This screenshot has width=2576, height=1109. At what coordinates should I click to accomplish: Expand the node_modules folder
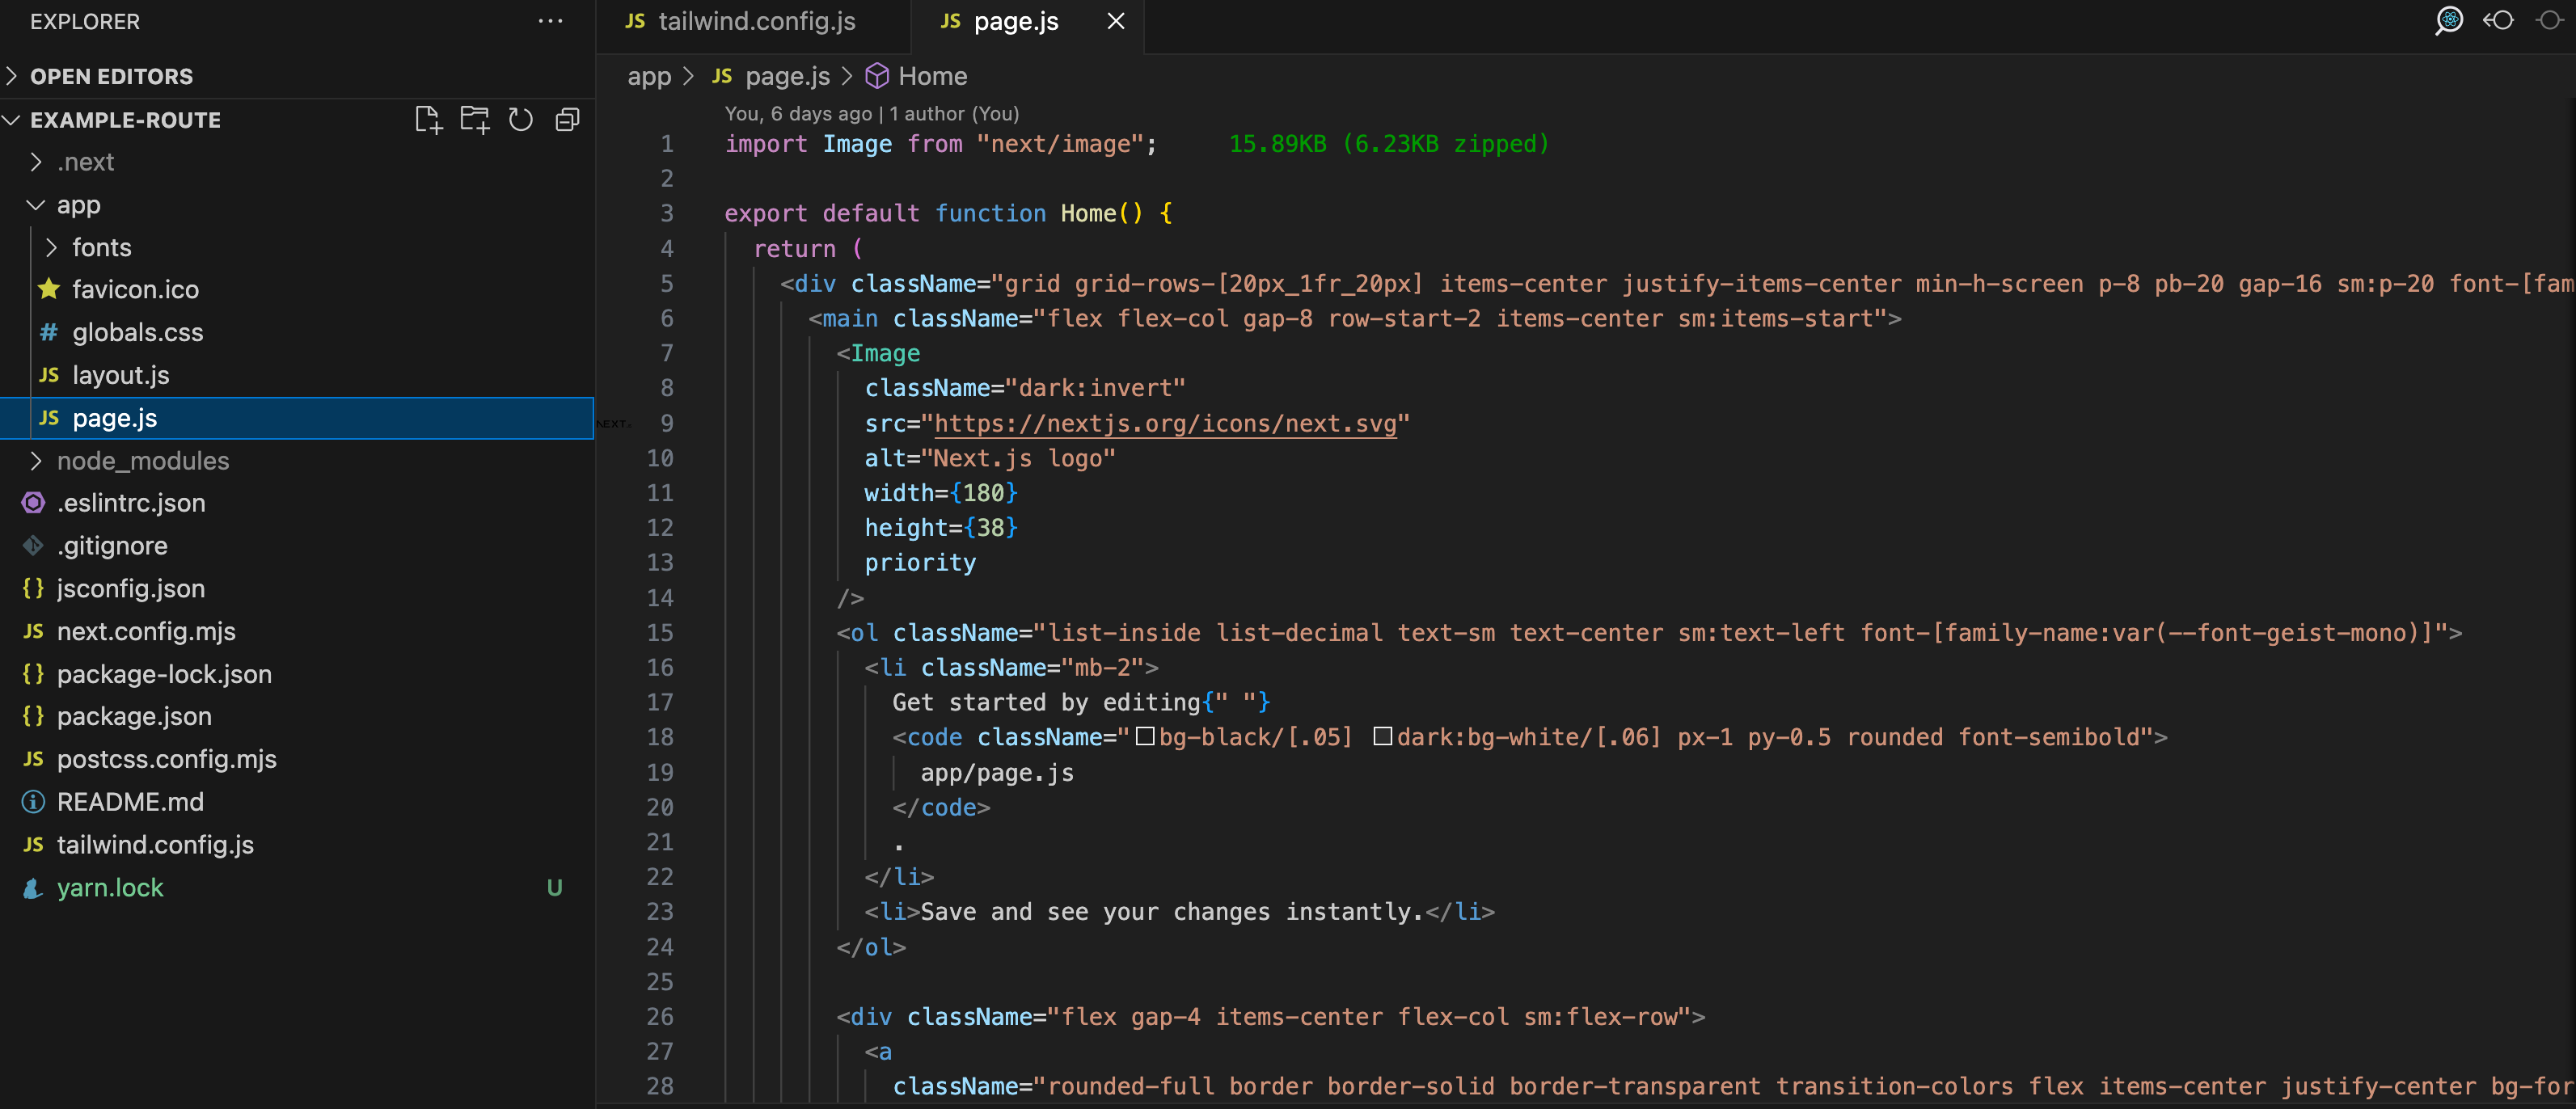(x=142, y=461)
